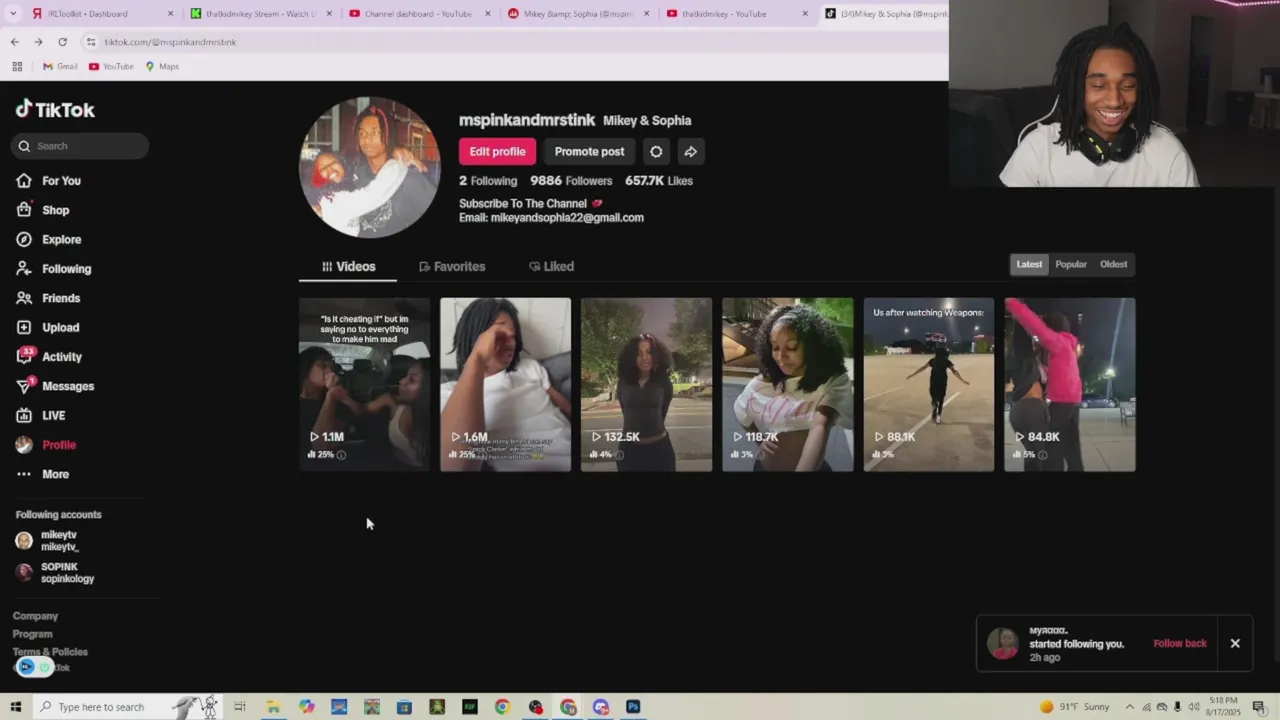This screenshot has width=1280, height=720.
Task: Go to the LIVE section
Action: click(41, 415)
